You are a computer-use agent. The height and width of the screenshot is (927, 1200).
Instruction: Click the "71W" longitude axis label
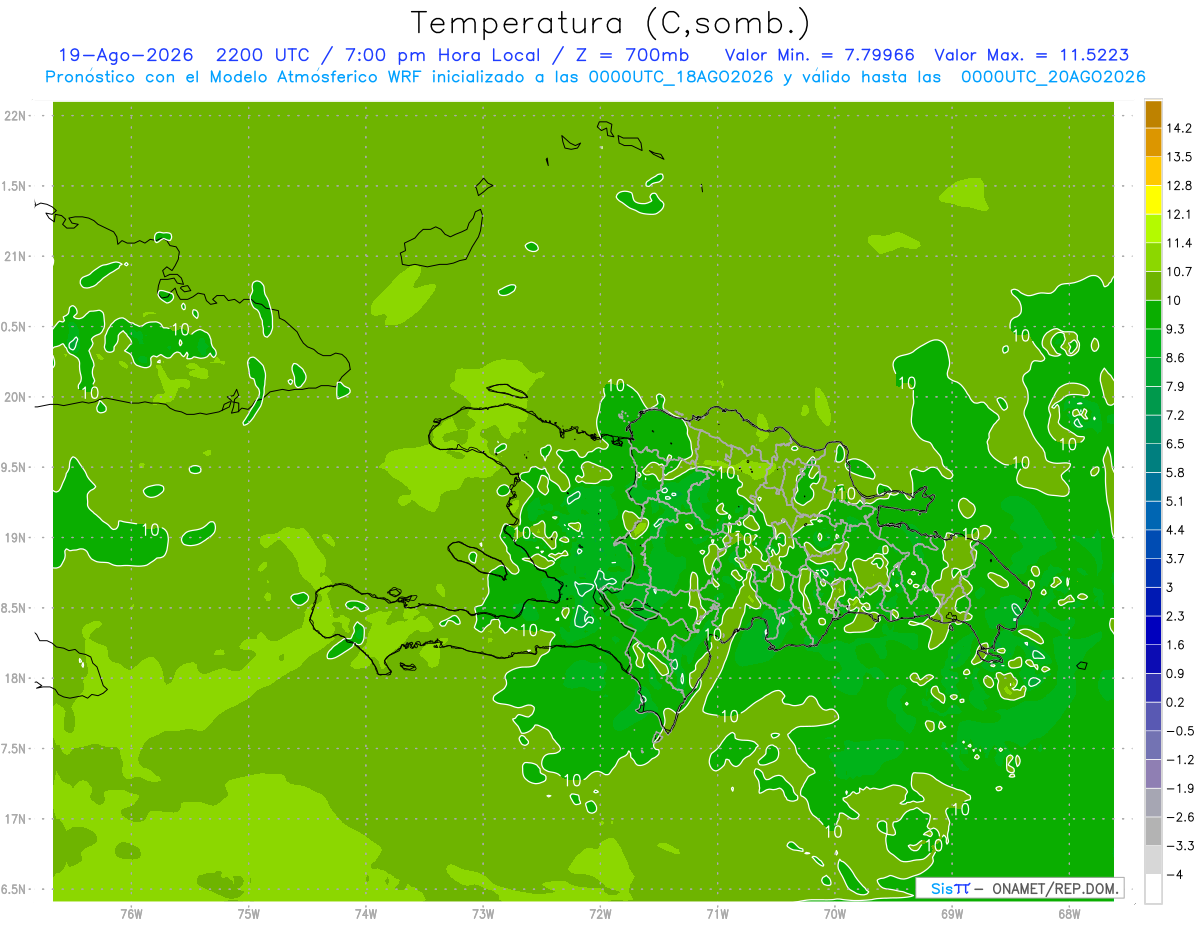[717, 913]
